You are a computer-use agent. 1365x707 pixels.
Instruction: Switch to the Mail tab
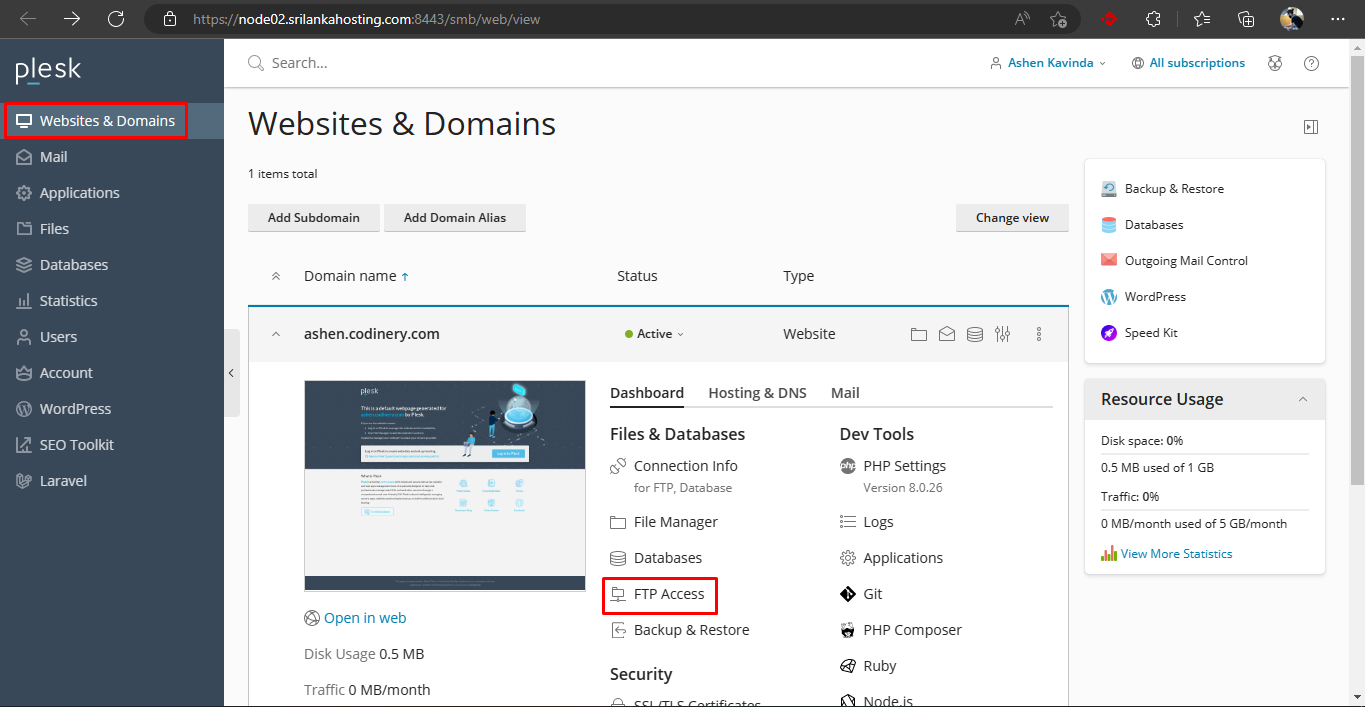point(845,393)
